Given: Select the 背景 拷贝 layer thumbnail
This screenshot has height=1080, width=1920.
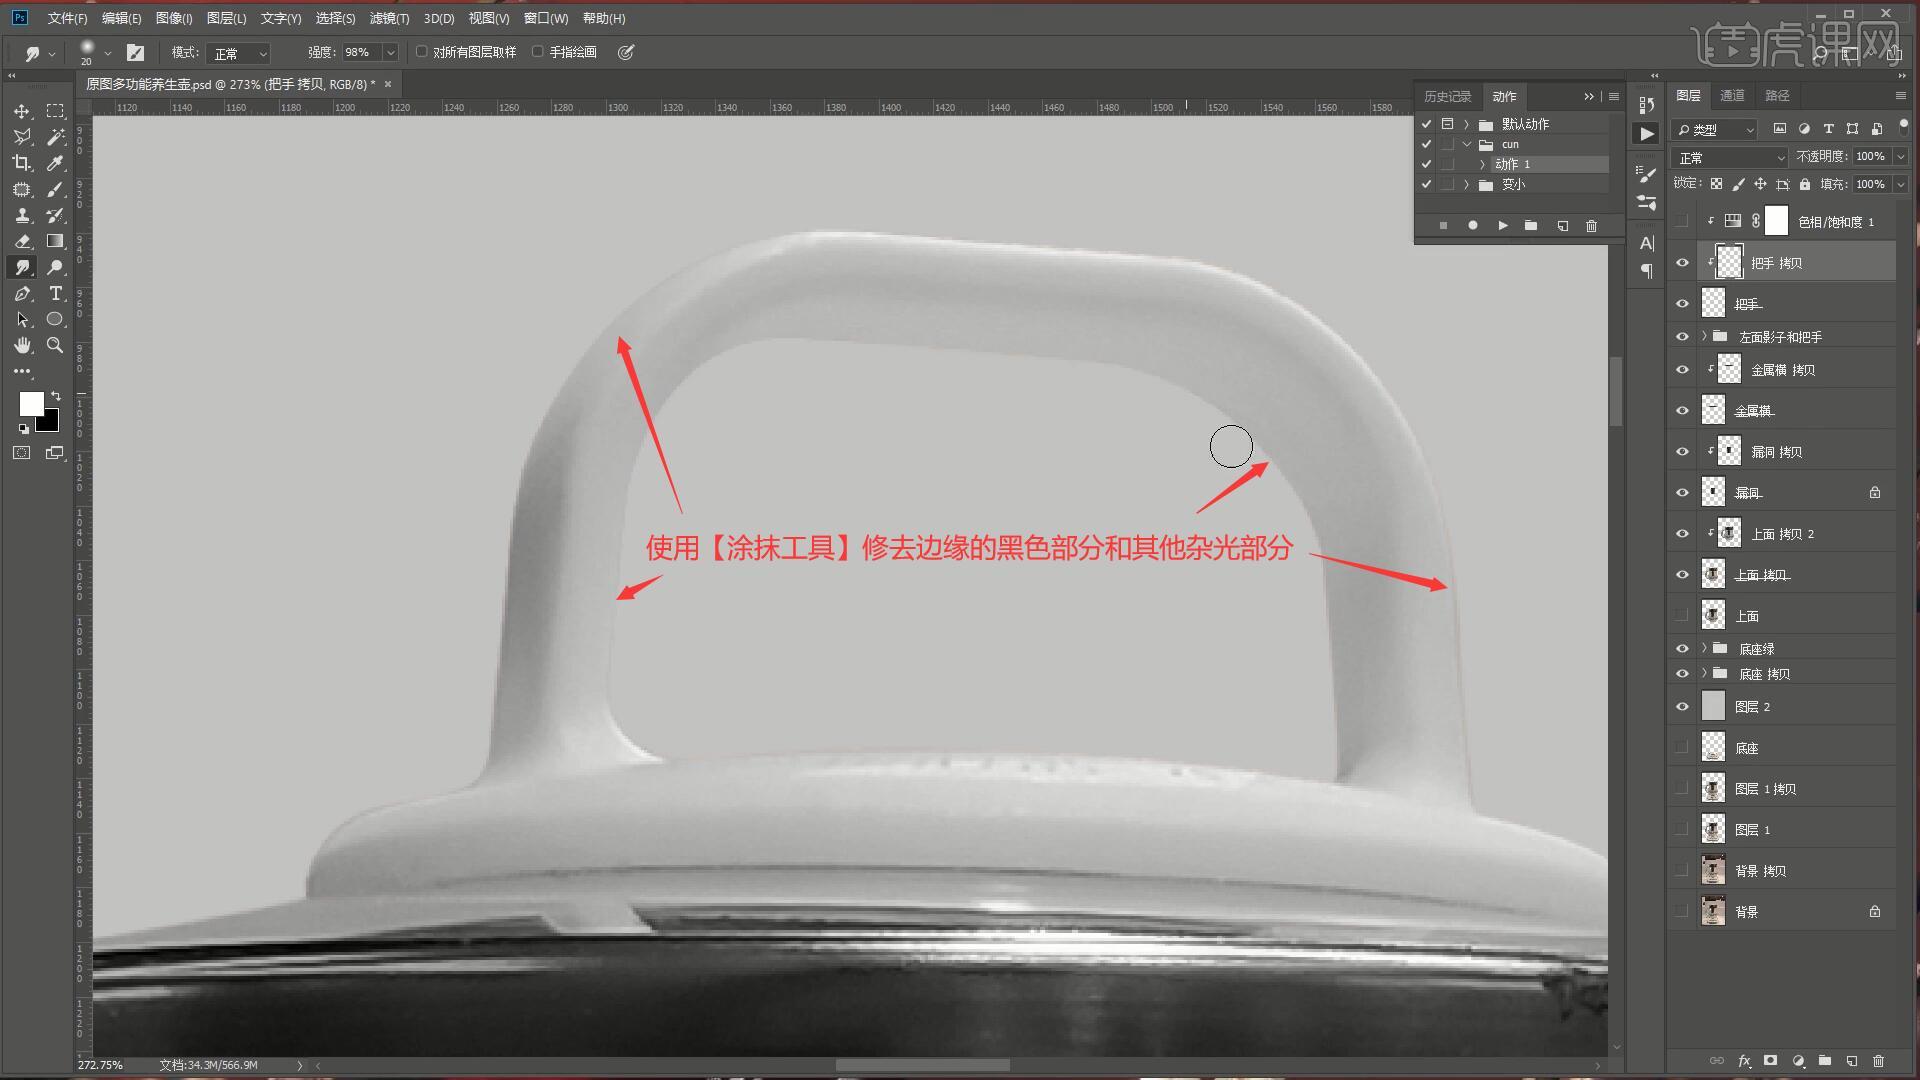Looking at the screenshot, I should coord(1713,871).
